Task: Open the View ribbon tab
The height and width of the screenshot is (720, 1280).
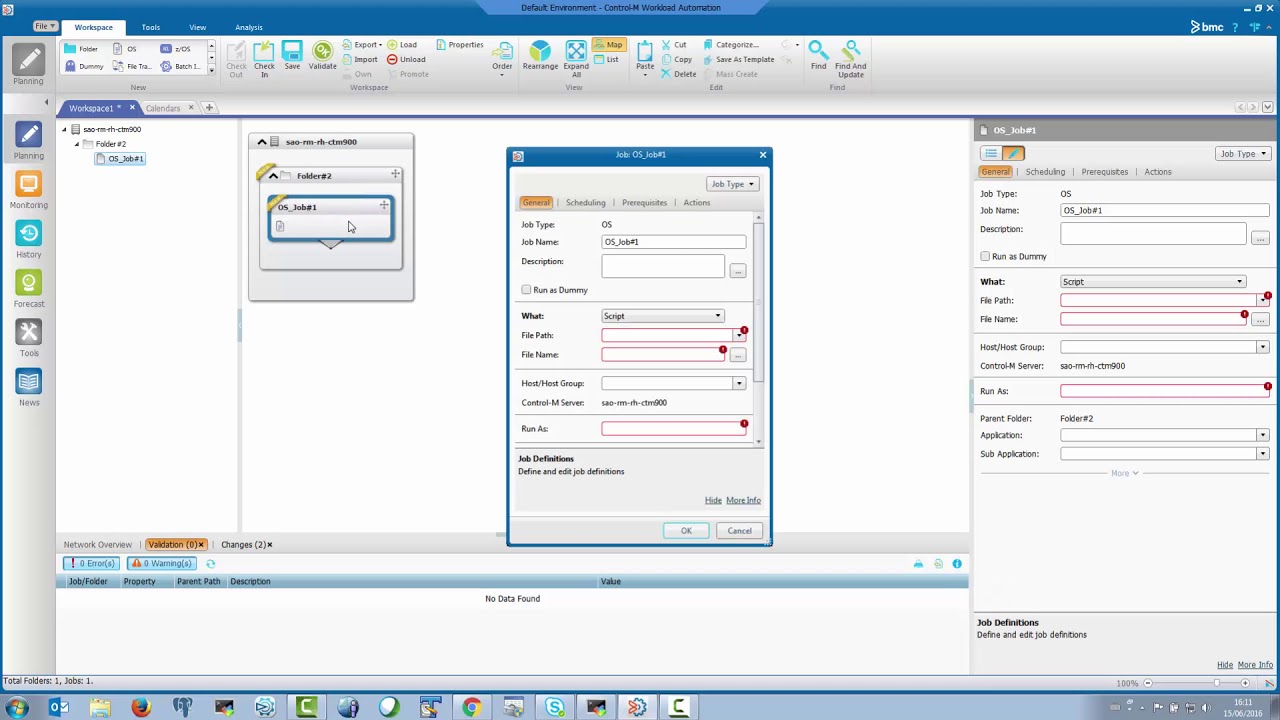Action: (x=197, y=27)
